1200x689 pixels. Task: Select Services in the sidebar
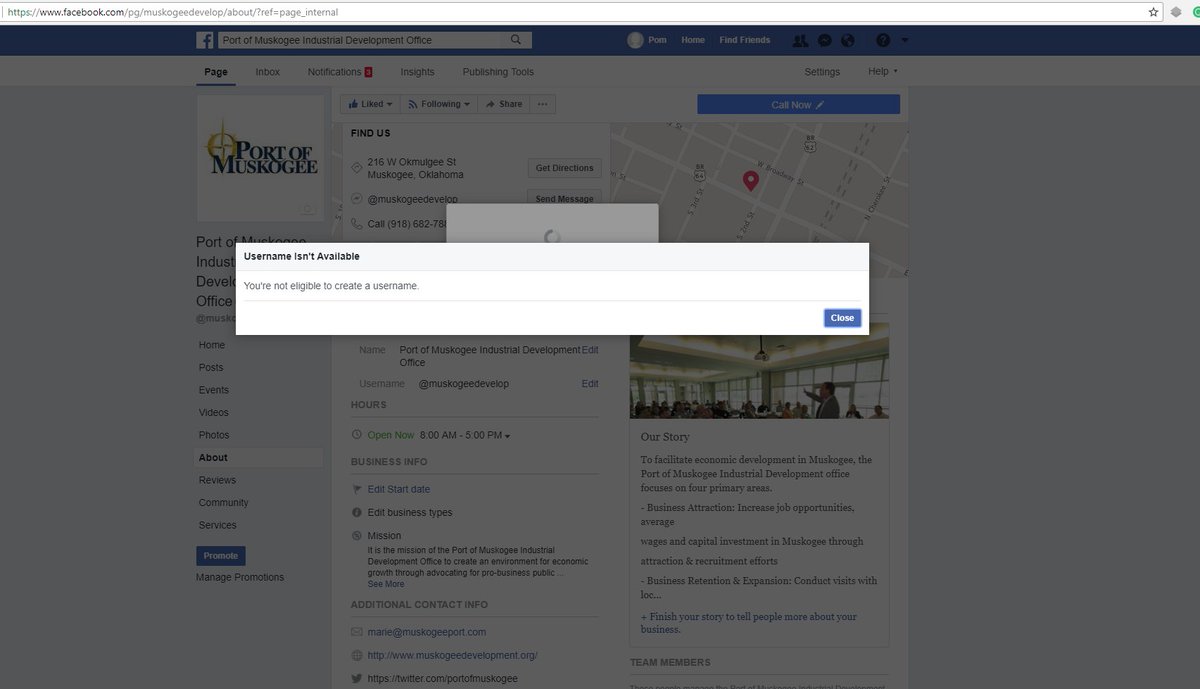click(218, 525)
